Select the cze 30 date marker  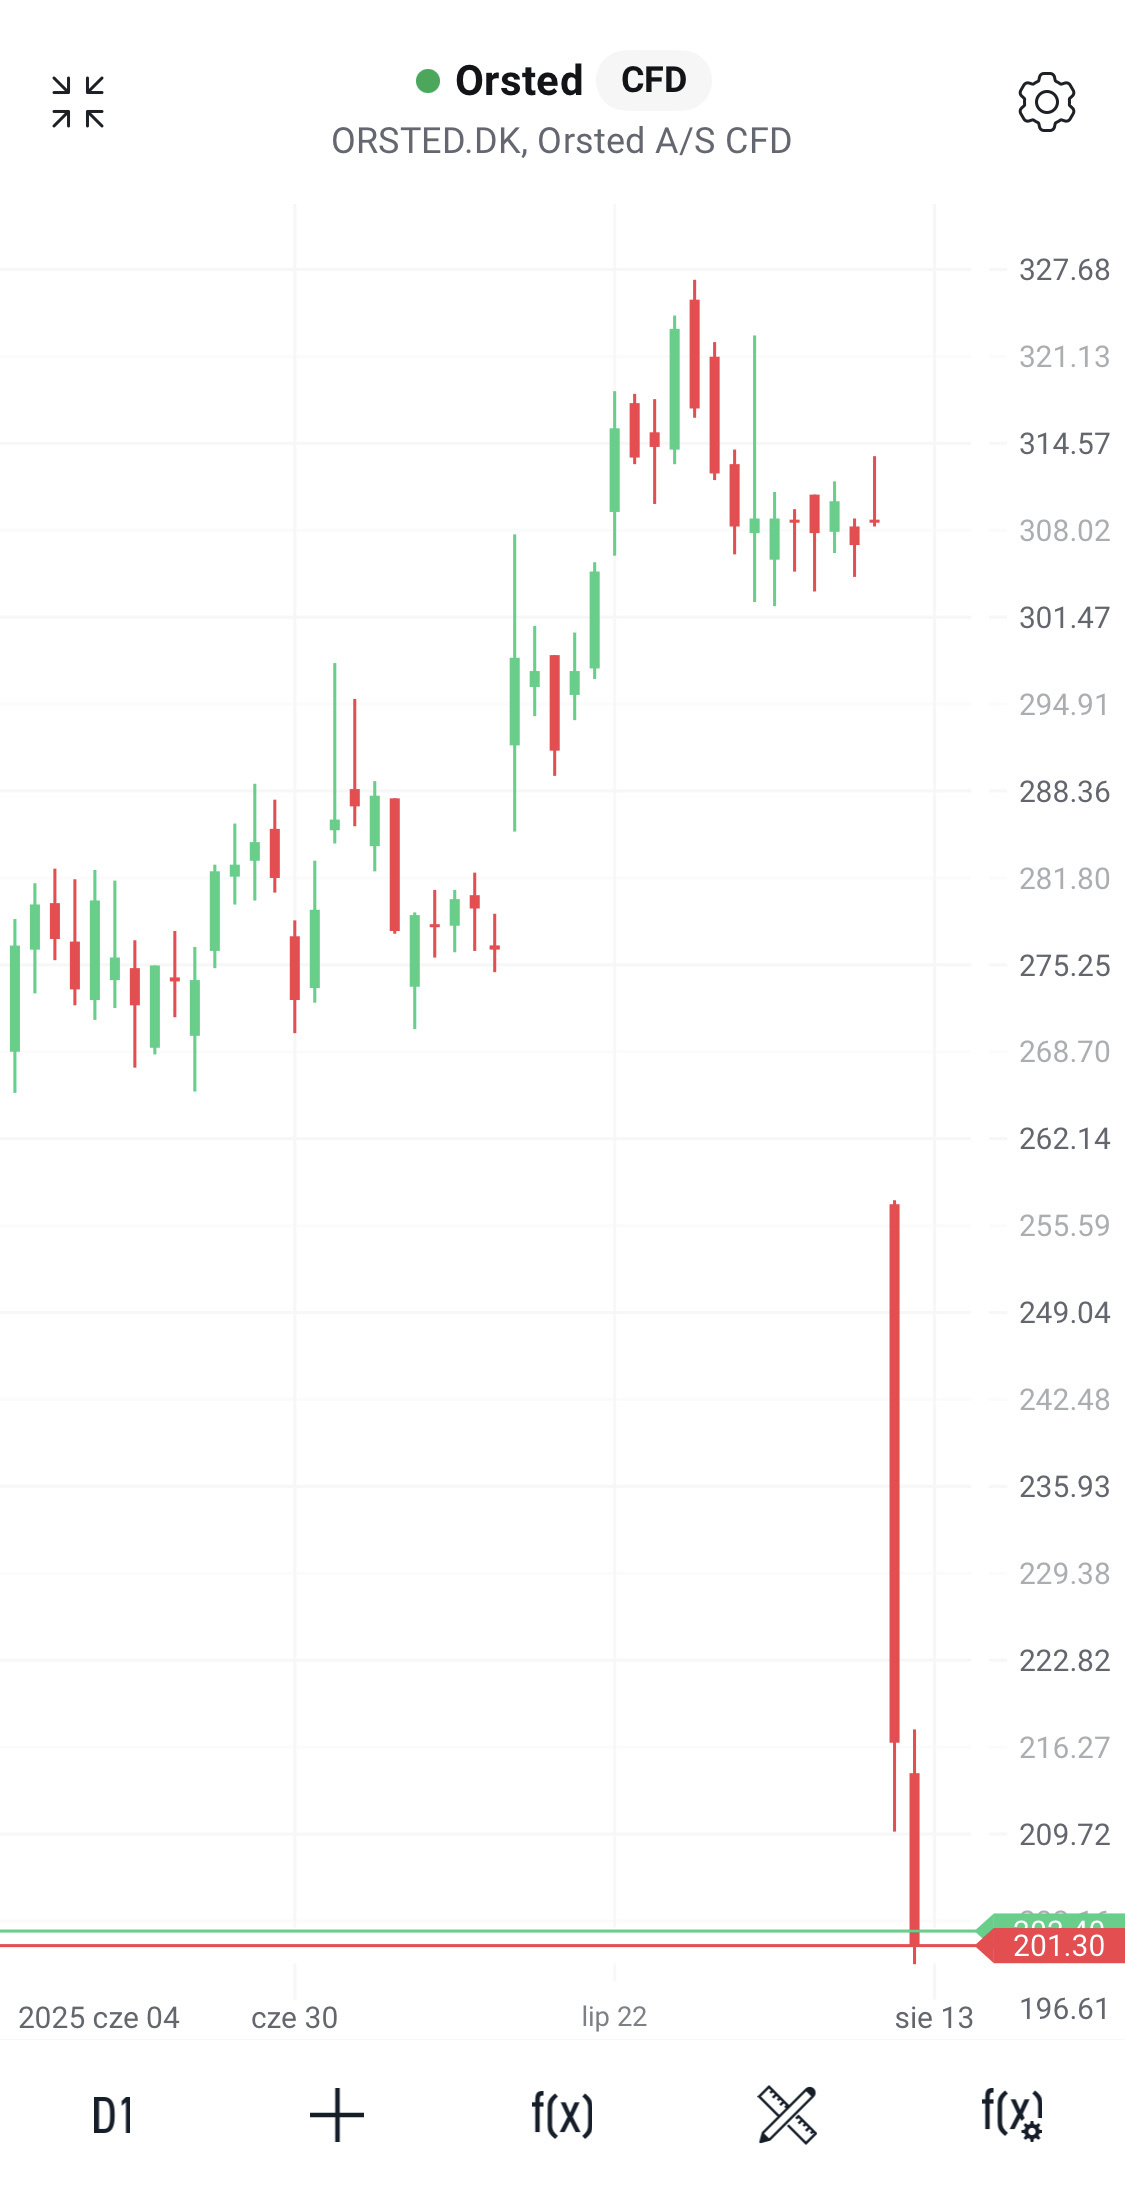[x=294, y=2018]
